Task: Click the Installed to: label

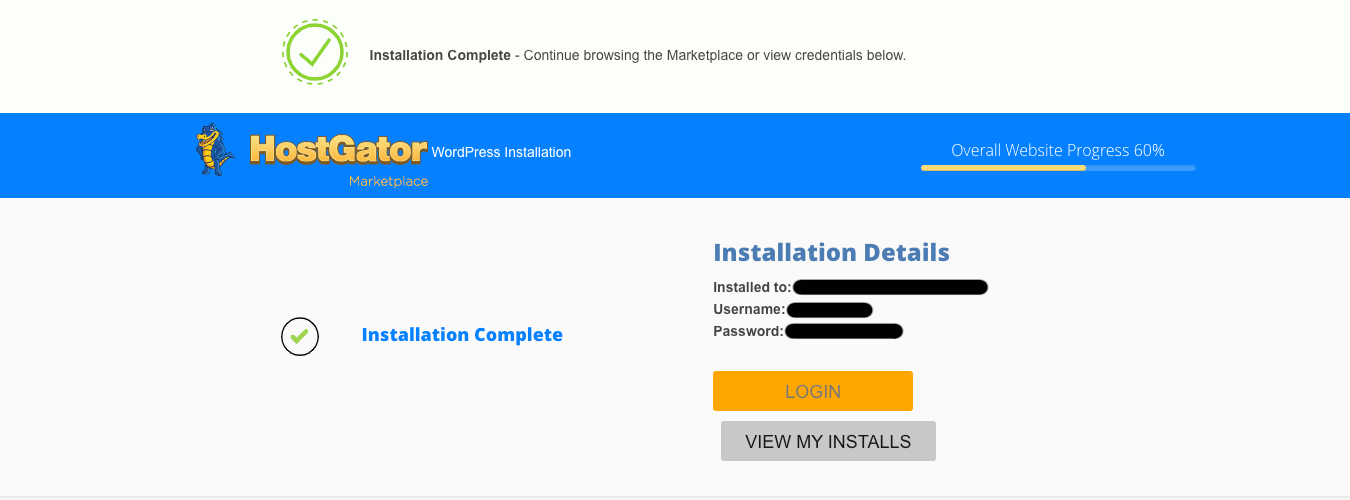Action: pyautogui.click(x=752, y=288)
